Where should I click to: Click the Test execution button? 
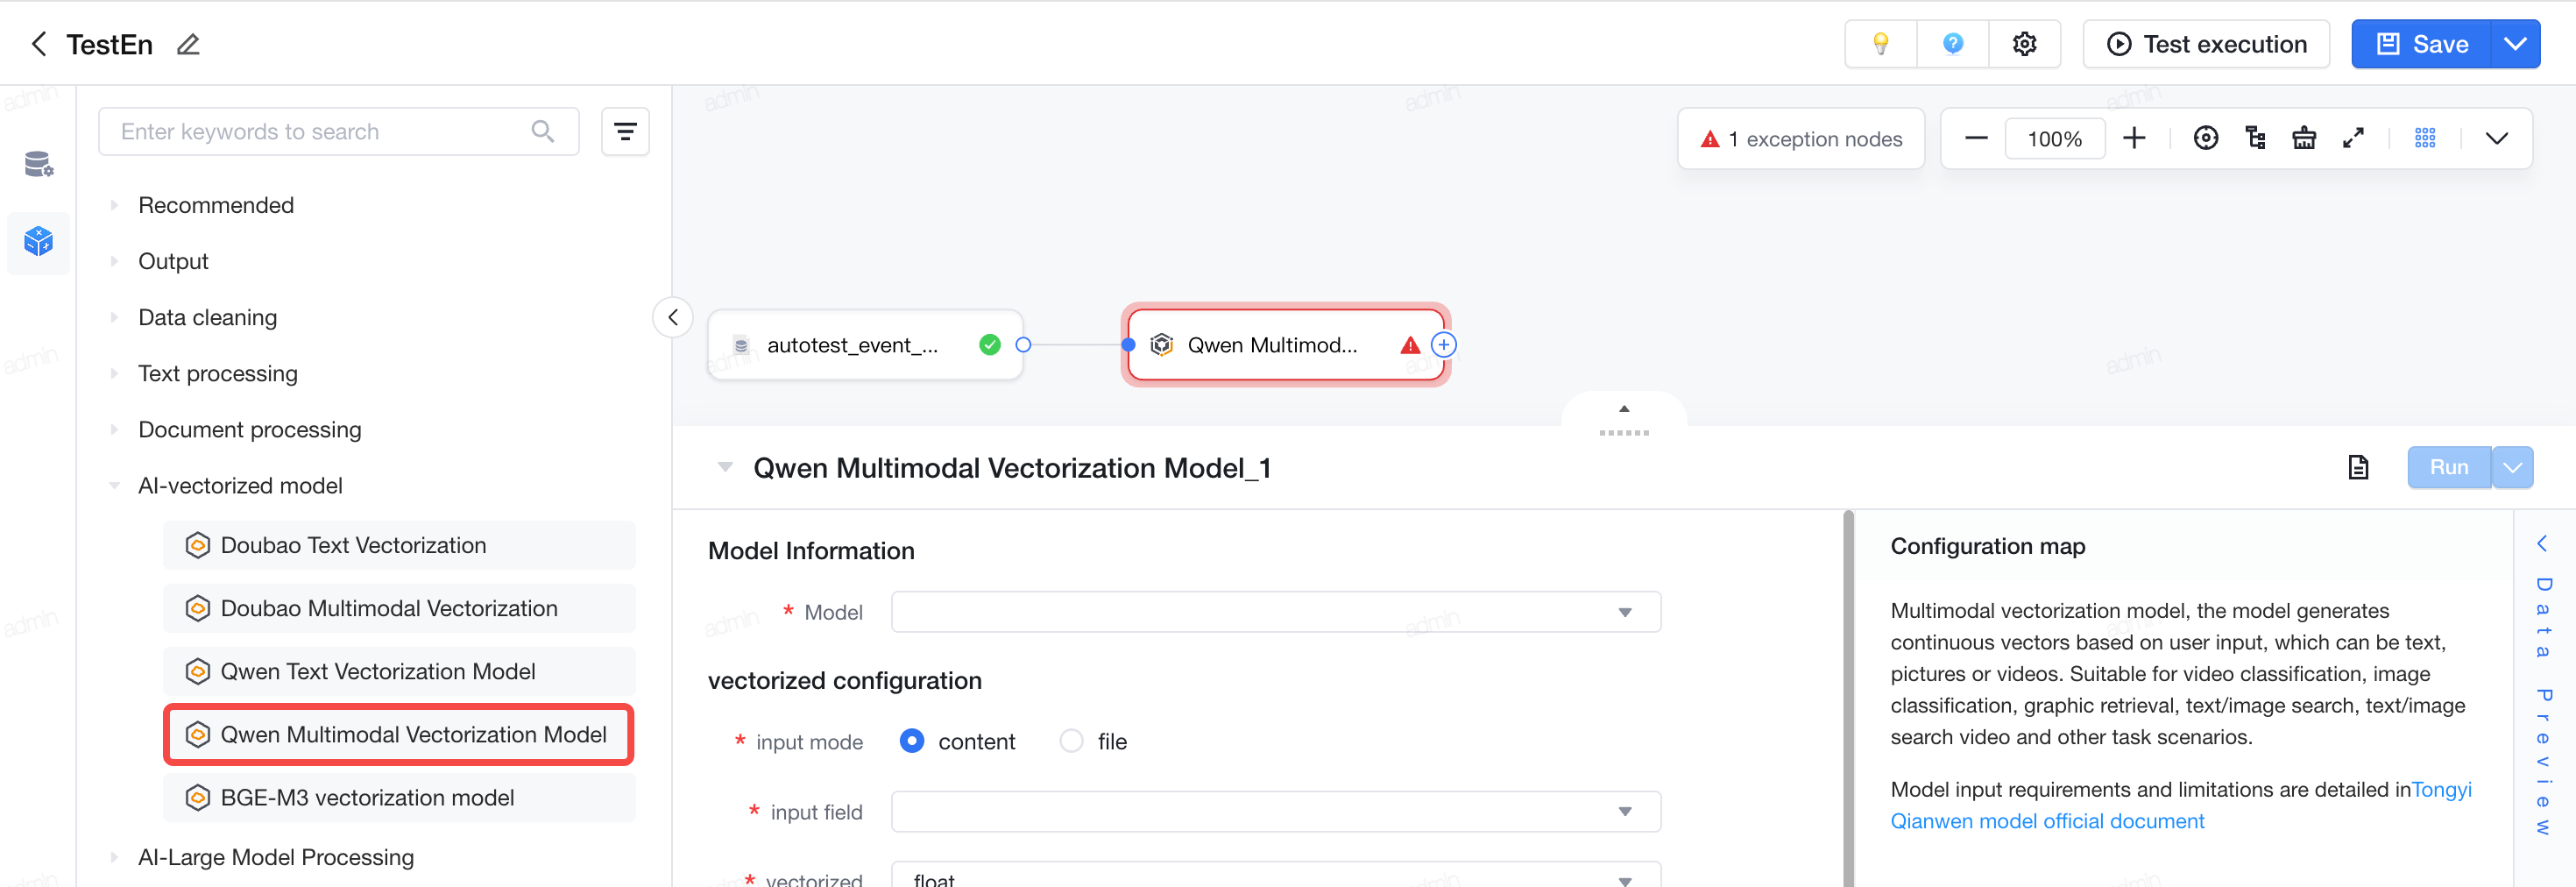point(2206,44)
